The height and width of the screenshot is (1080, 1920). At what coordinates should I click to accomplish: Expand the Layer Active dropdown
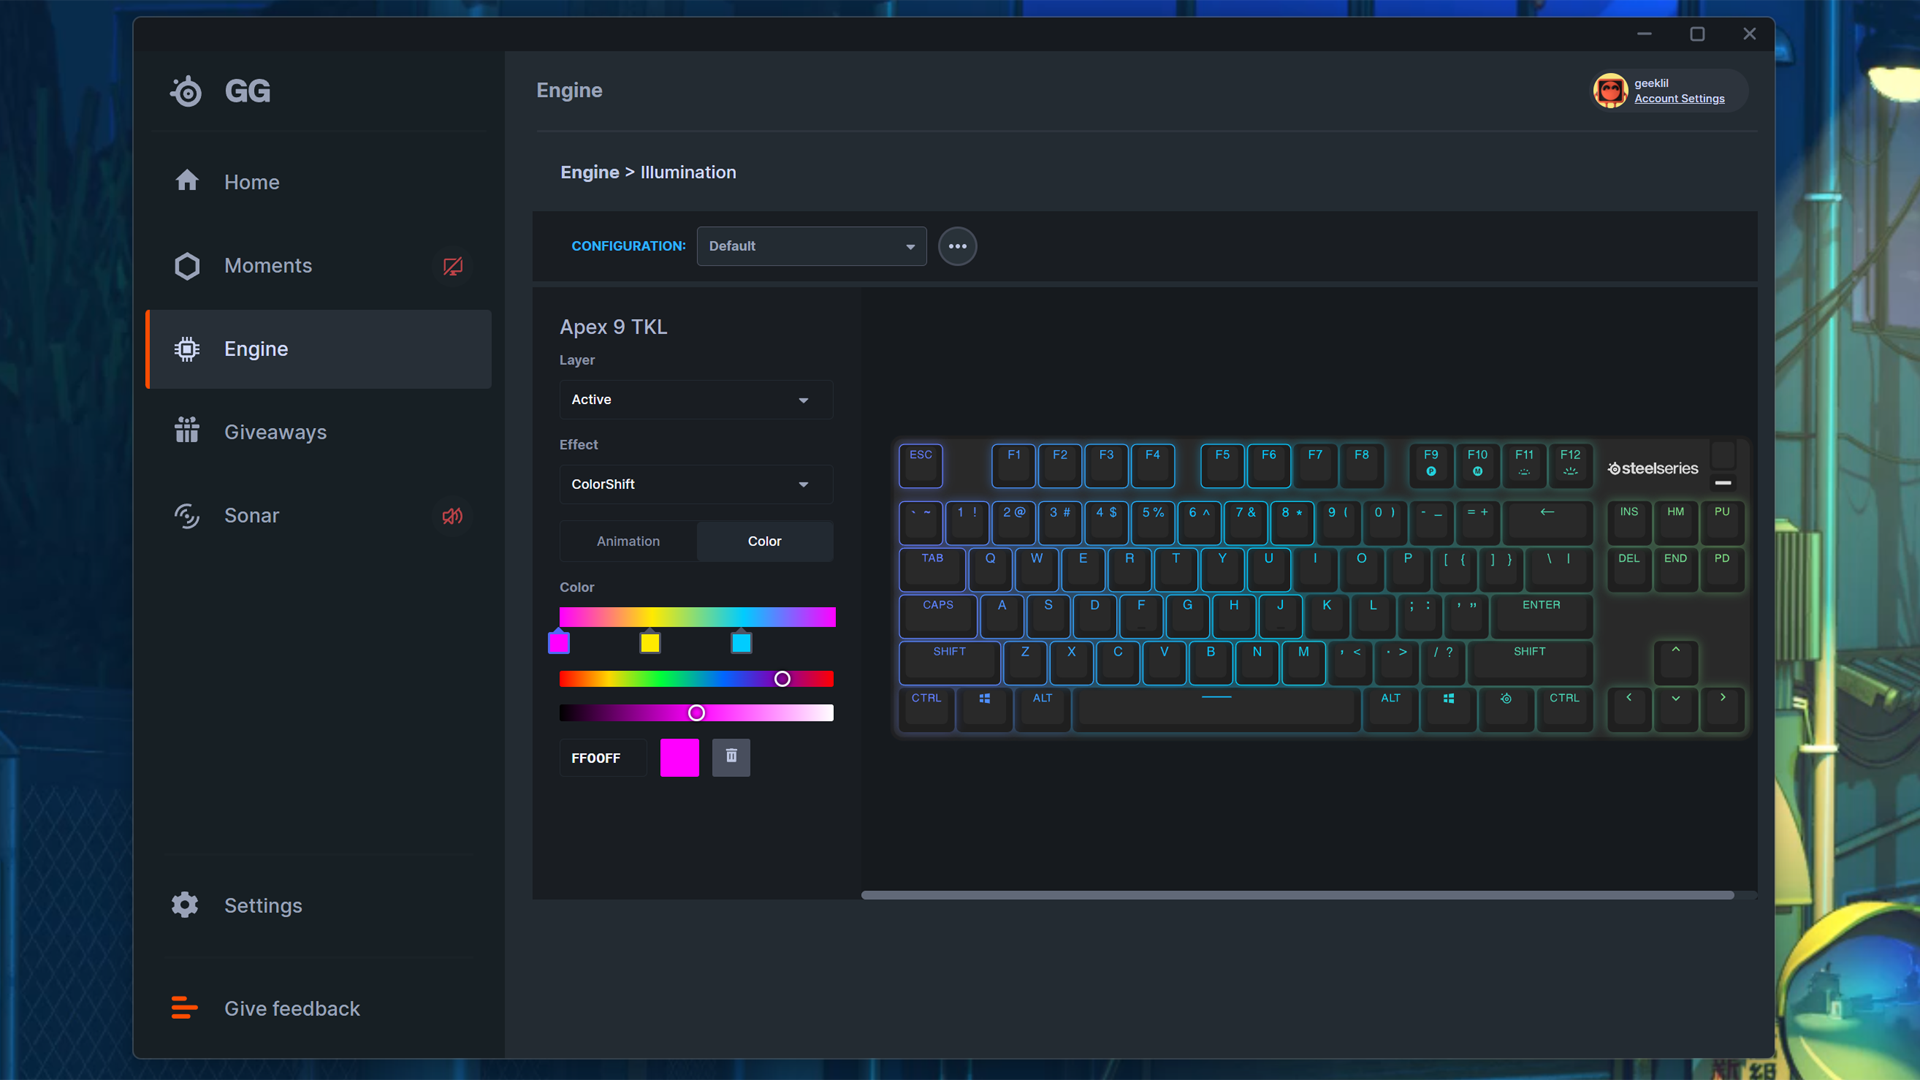pos(696,400)
